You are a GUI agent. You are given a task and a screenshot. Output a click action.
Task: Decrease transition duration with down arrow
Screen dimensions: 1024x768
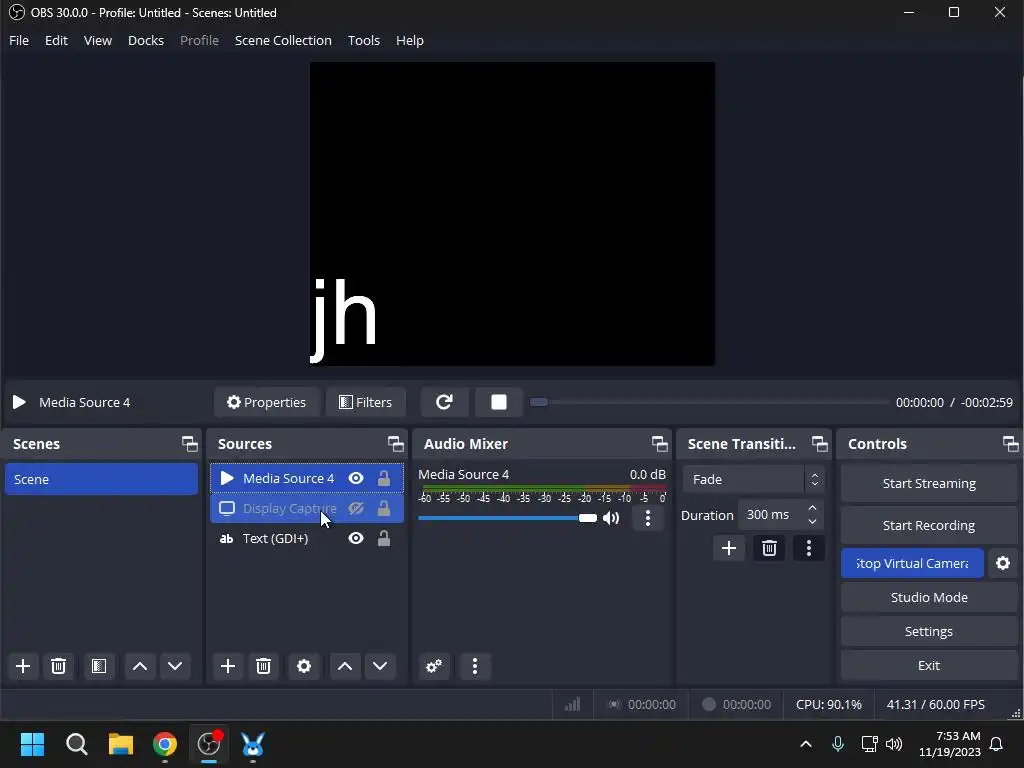pyautogui.click(x=812, y=521)
